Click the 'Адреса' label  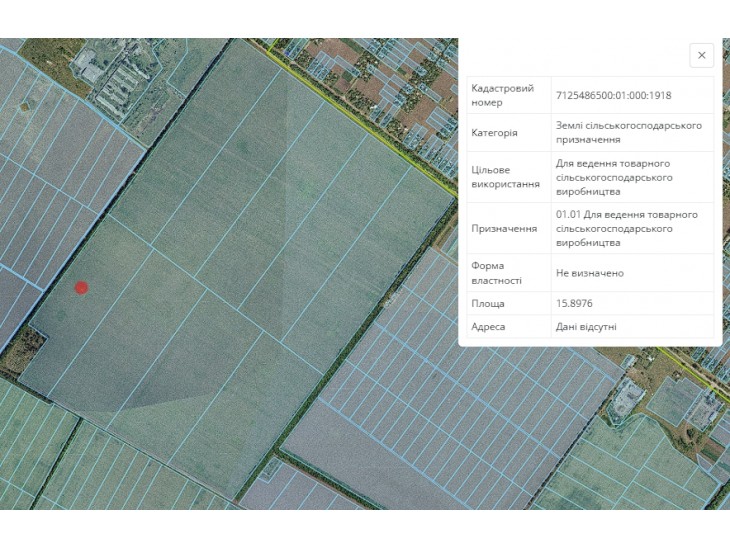[488, 326]
